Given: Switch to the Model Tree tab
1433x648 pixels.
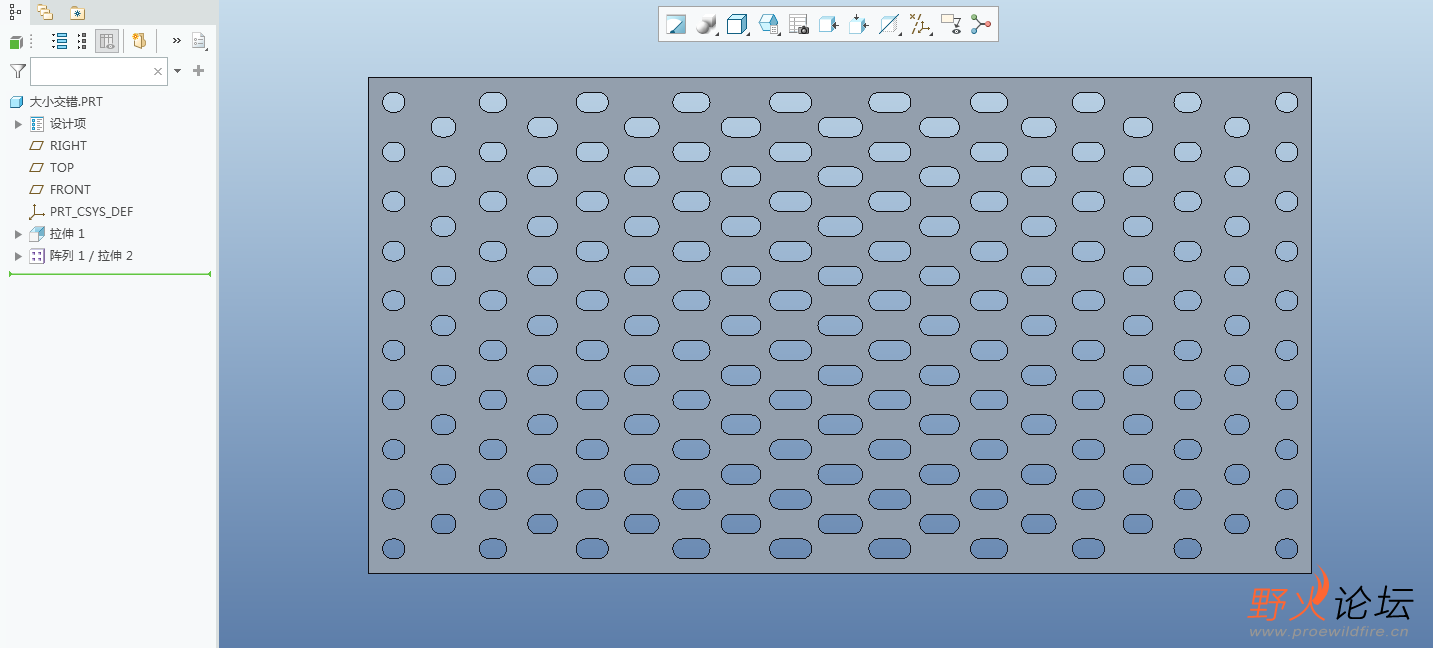Looking at the screenshot, I should coord(15,12).
